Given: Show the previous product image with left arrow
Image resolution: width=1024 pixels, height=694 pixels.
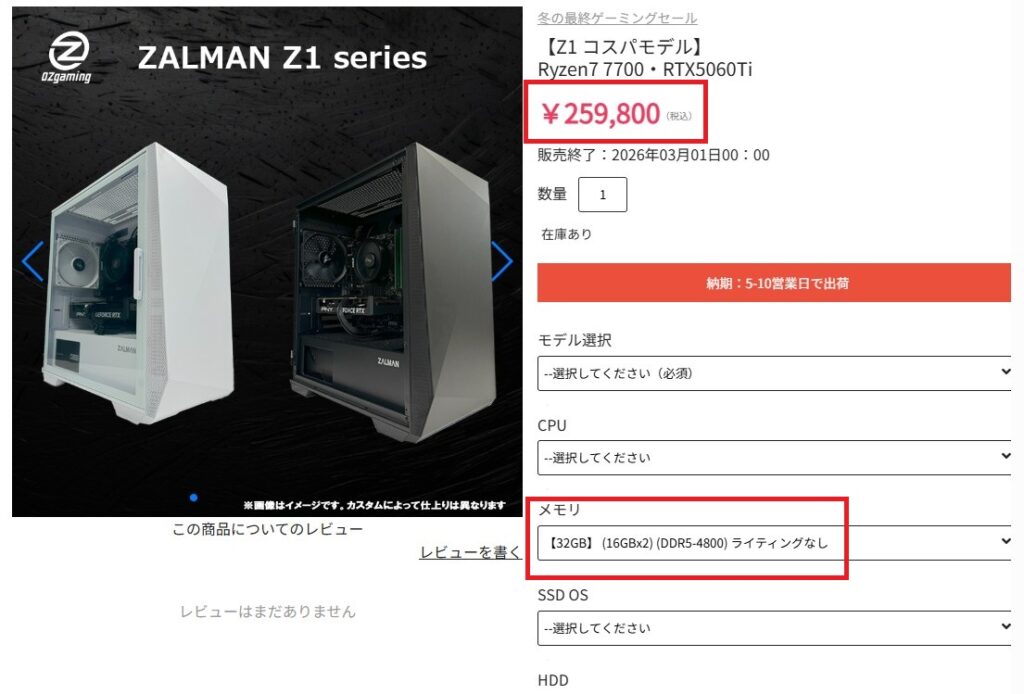Looking at the screenshot, I should [33, 261].
